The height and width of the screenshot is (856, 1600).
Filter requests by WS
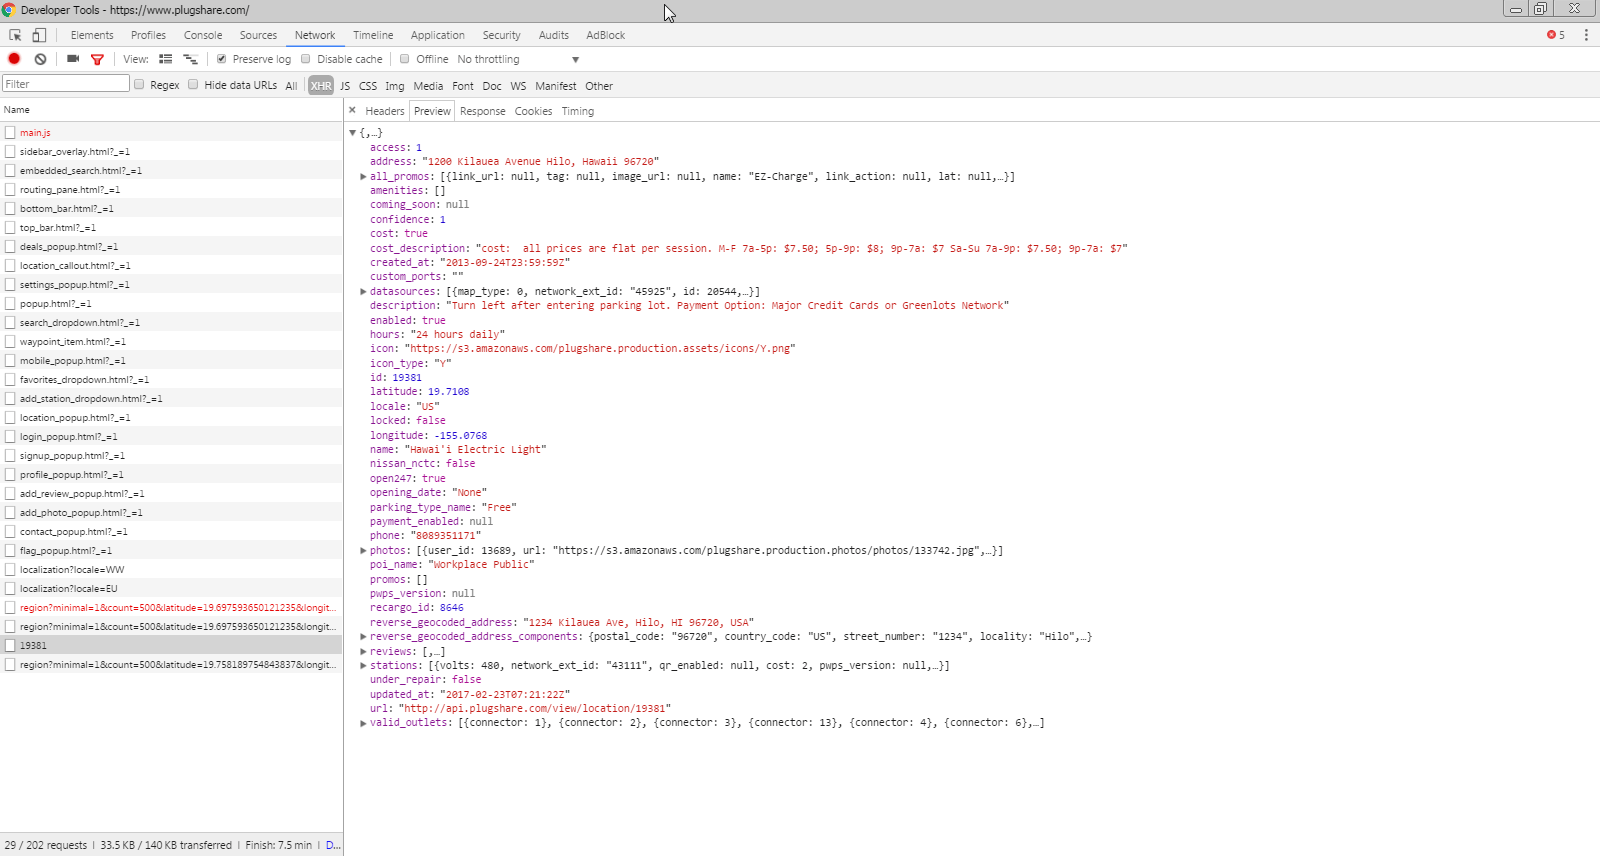[518, 86]
